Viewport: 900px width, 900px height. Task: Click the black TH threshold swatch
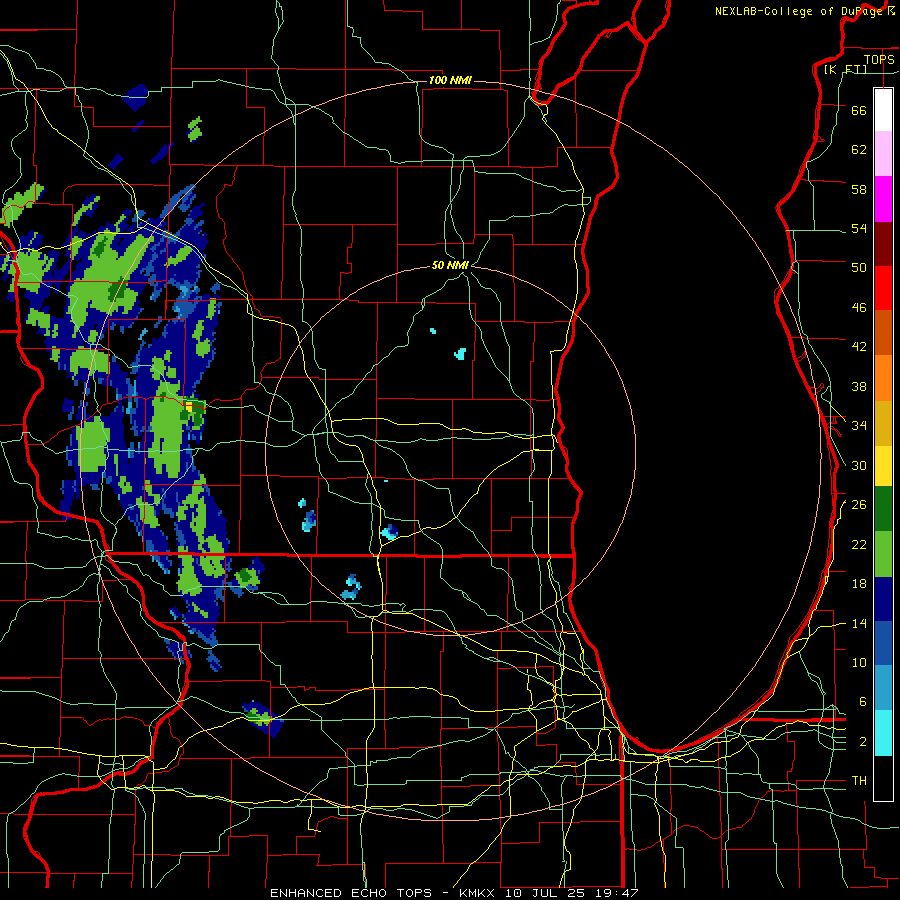pyautogui.click(x=883, y=778)
